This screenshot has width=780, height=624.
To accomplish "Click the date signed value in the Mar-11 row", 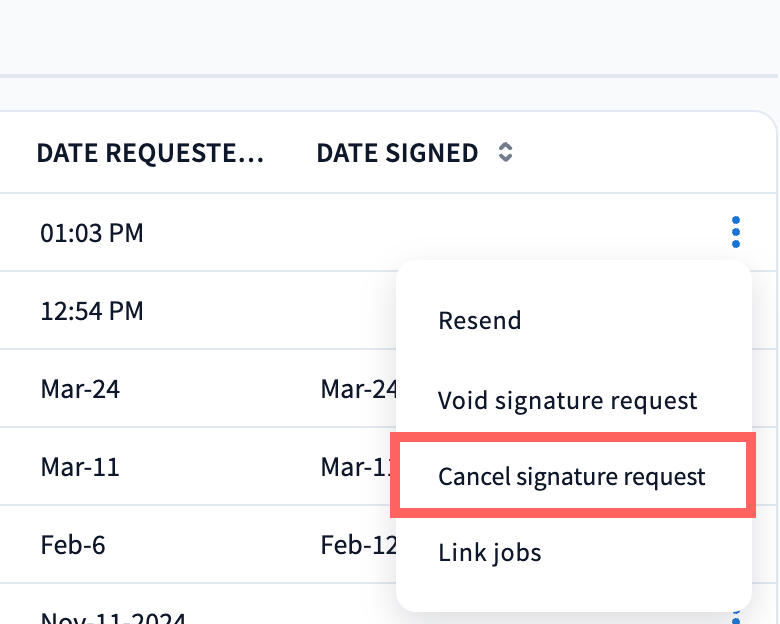I will coord(358,467).
